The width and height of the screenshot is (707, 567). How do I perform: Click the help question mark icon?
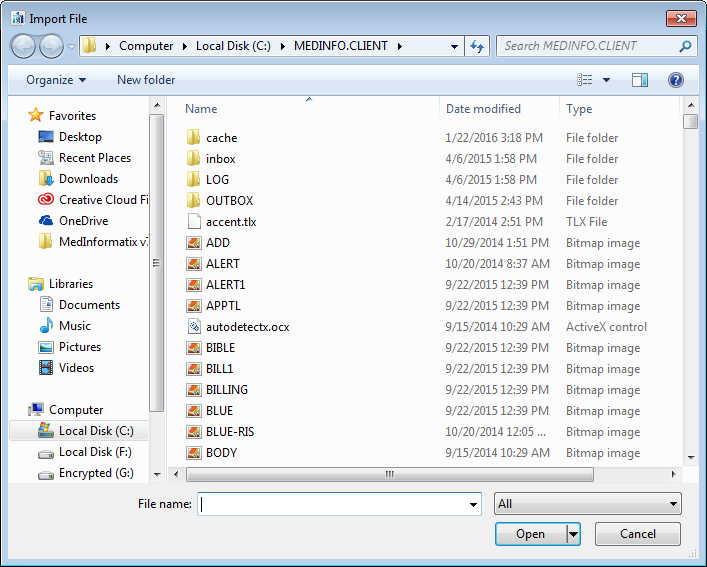coord(675,80)
